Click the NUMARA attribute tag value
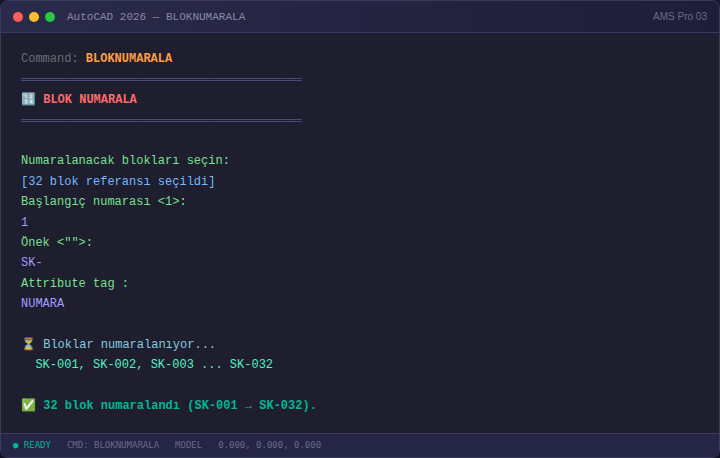Viewport: 720px width, 458px height. click(43, 303)
